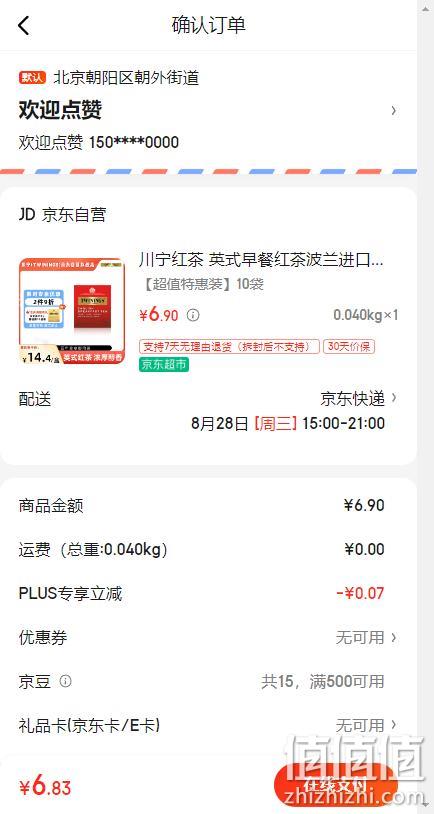Expand the delivery address chevron
434x814 pixels.
pos(394,111)
